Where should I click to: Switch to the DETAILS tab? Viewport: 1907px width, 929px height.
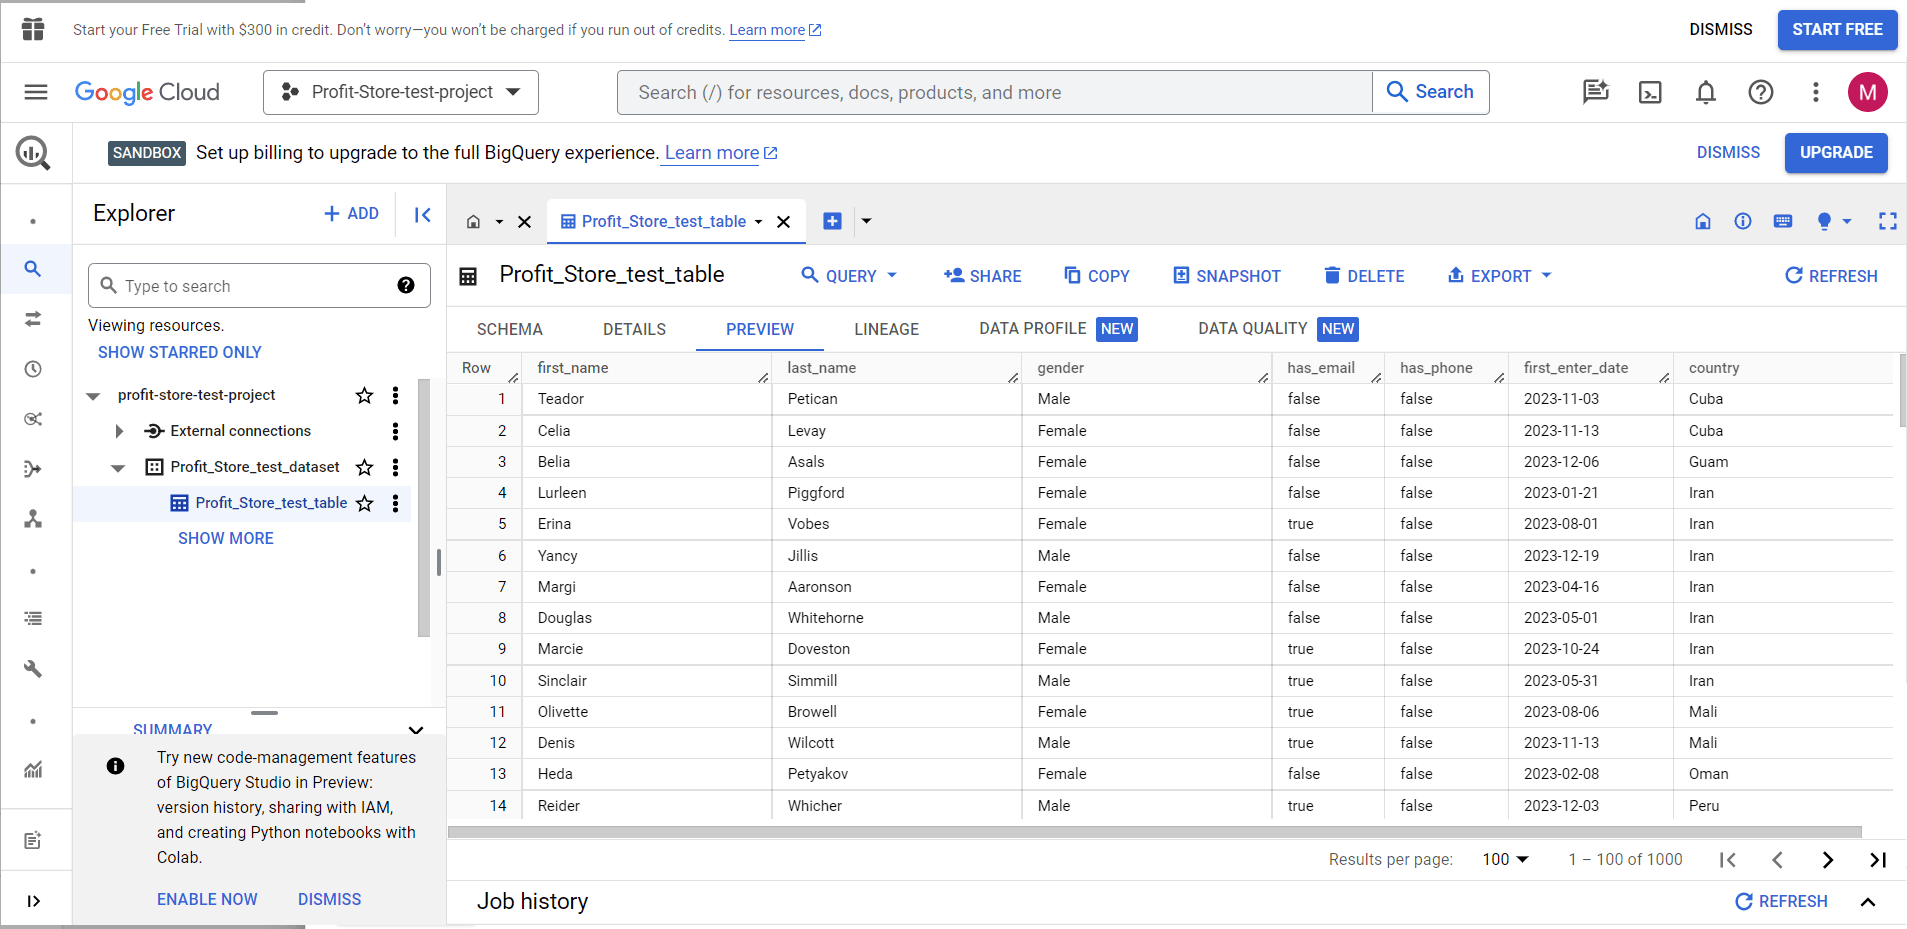pos(634,329)
